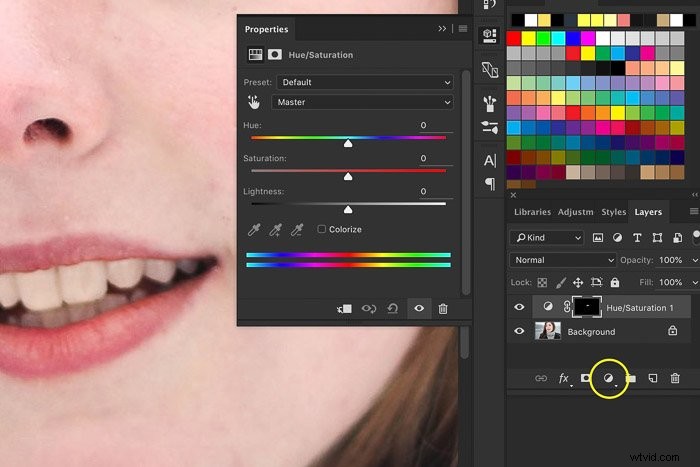Clip the adjustment to the layer
Viewport: 700px width, 467px height.
point(344,309)
